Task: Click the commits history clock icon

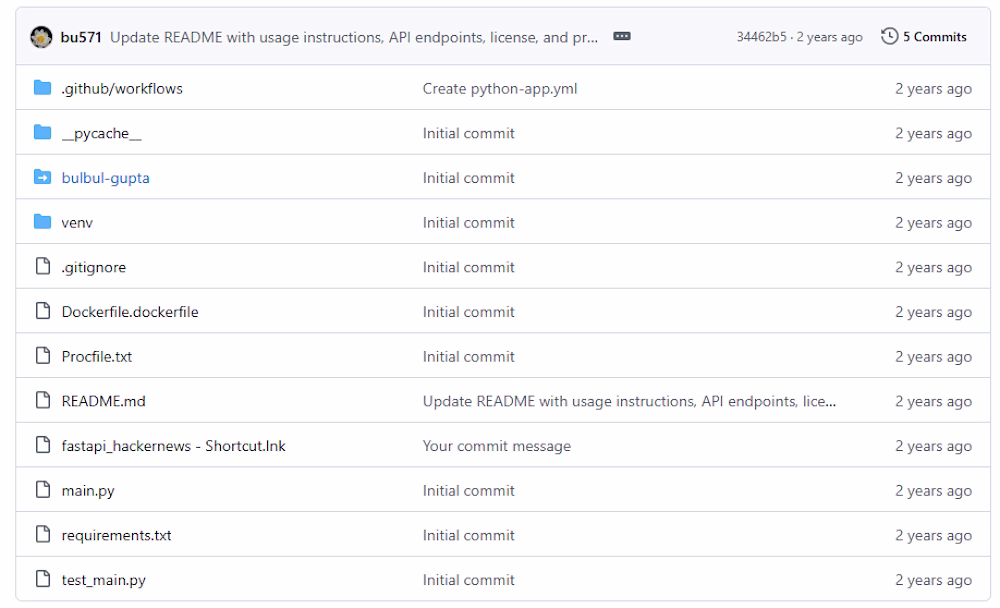Action: (889, 37)
